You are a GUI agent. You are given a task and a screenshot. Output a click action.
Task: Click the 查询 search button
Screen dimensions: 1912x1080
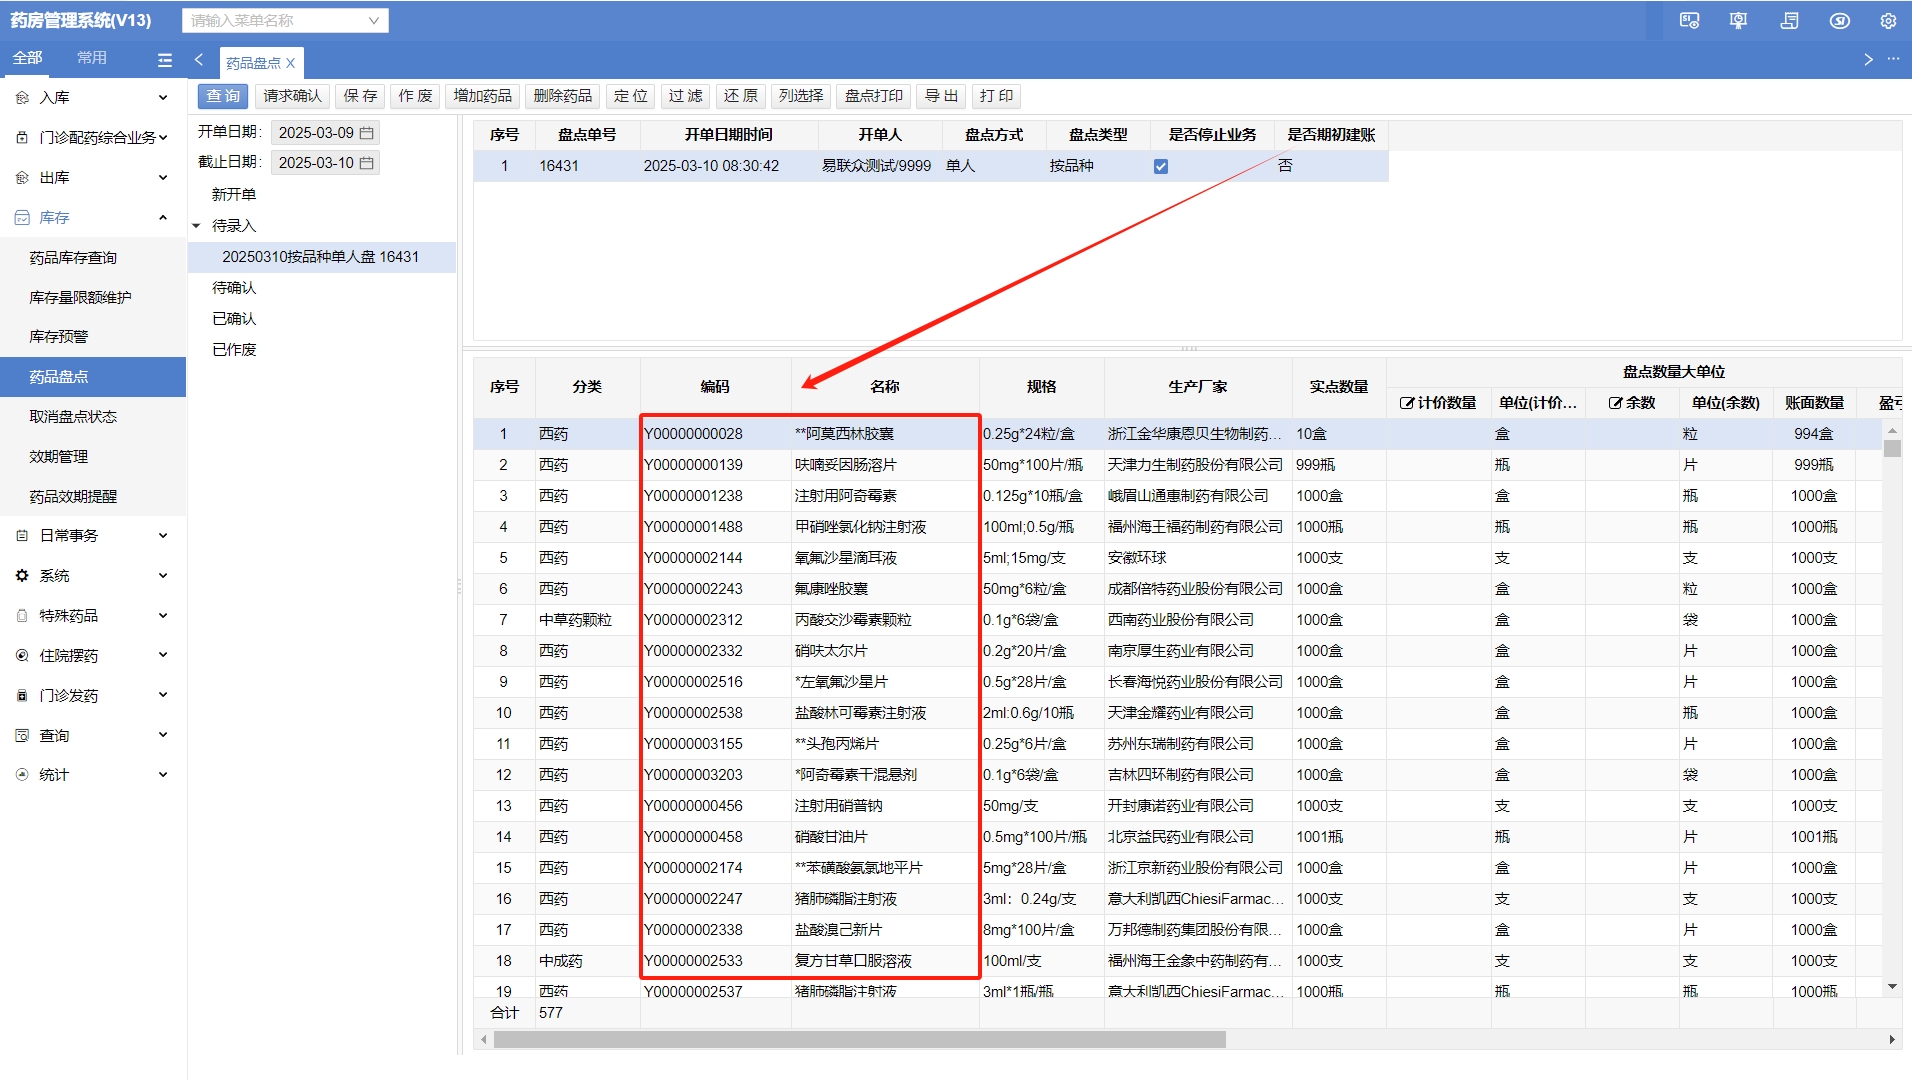point(223,96)
